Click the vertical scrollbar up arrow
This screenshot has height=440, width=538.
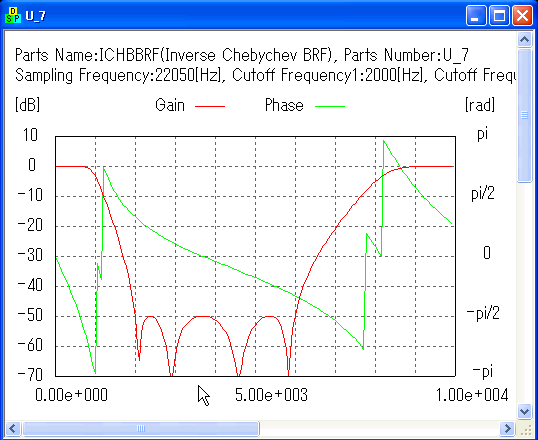[x=524, y=40]
